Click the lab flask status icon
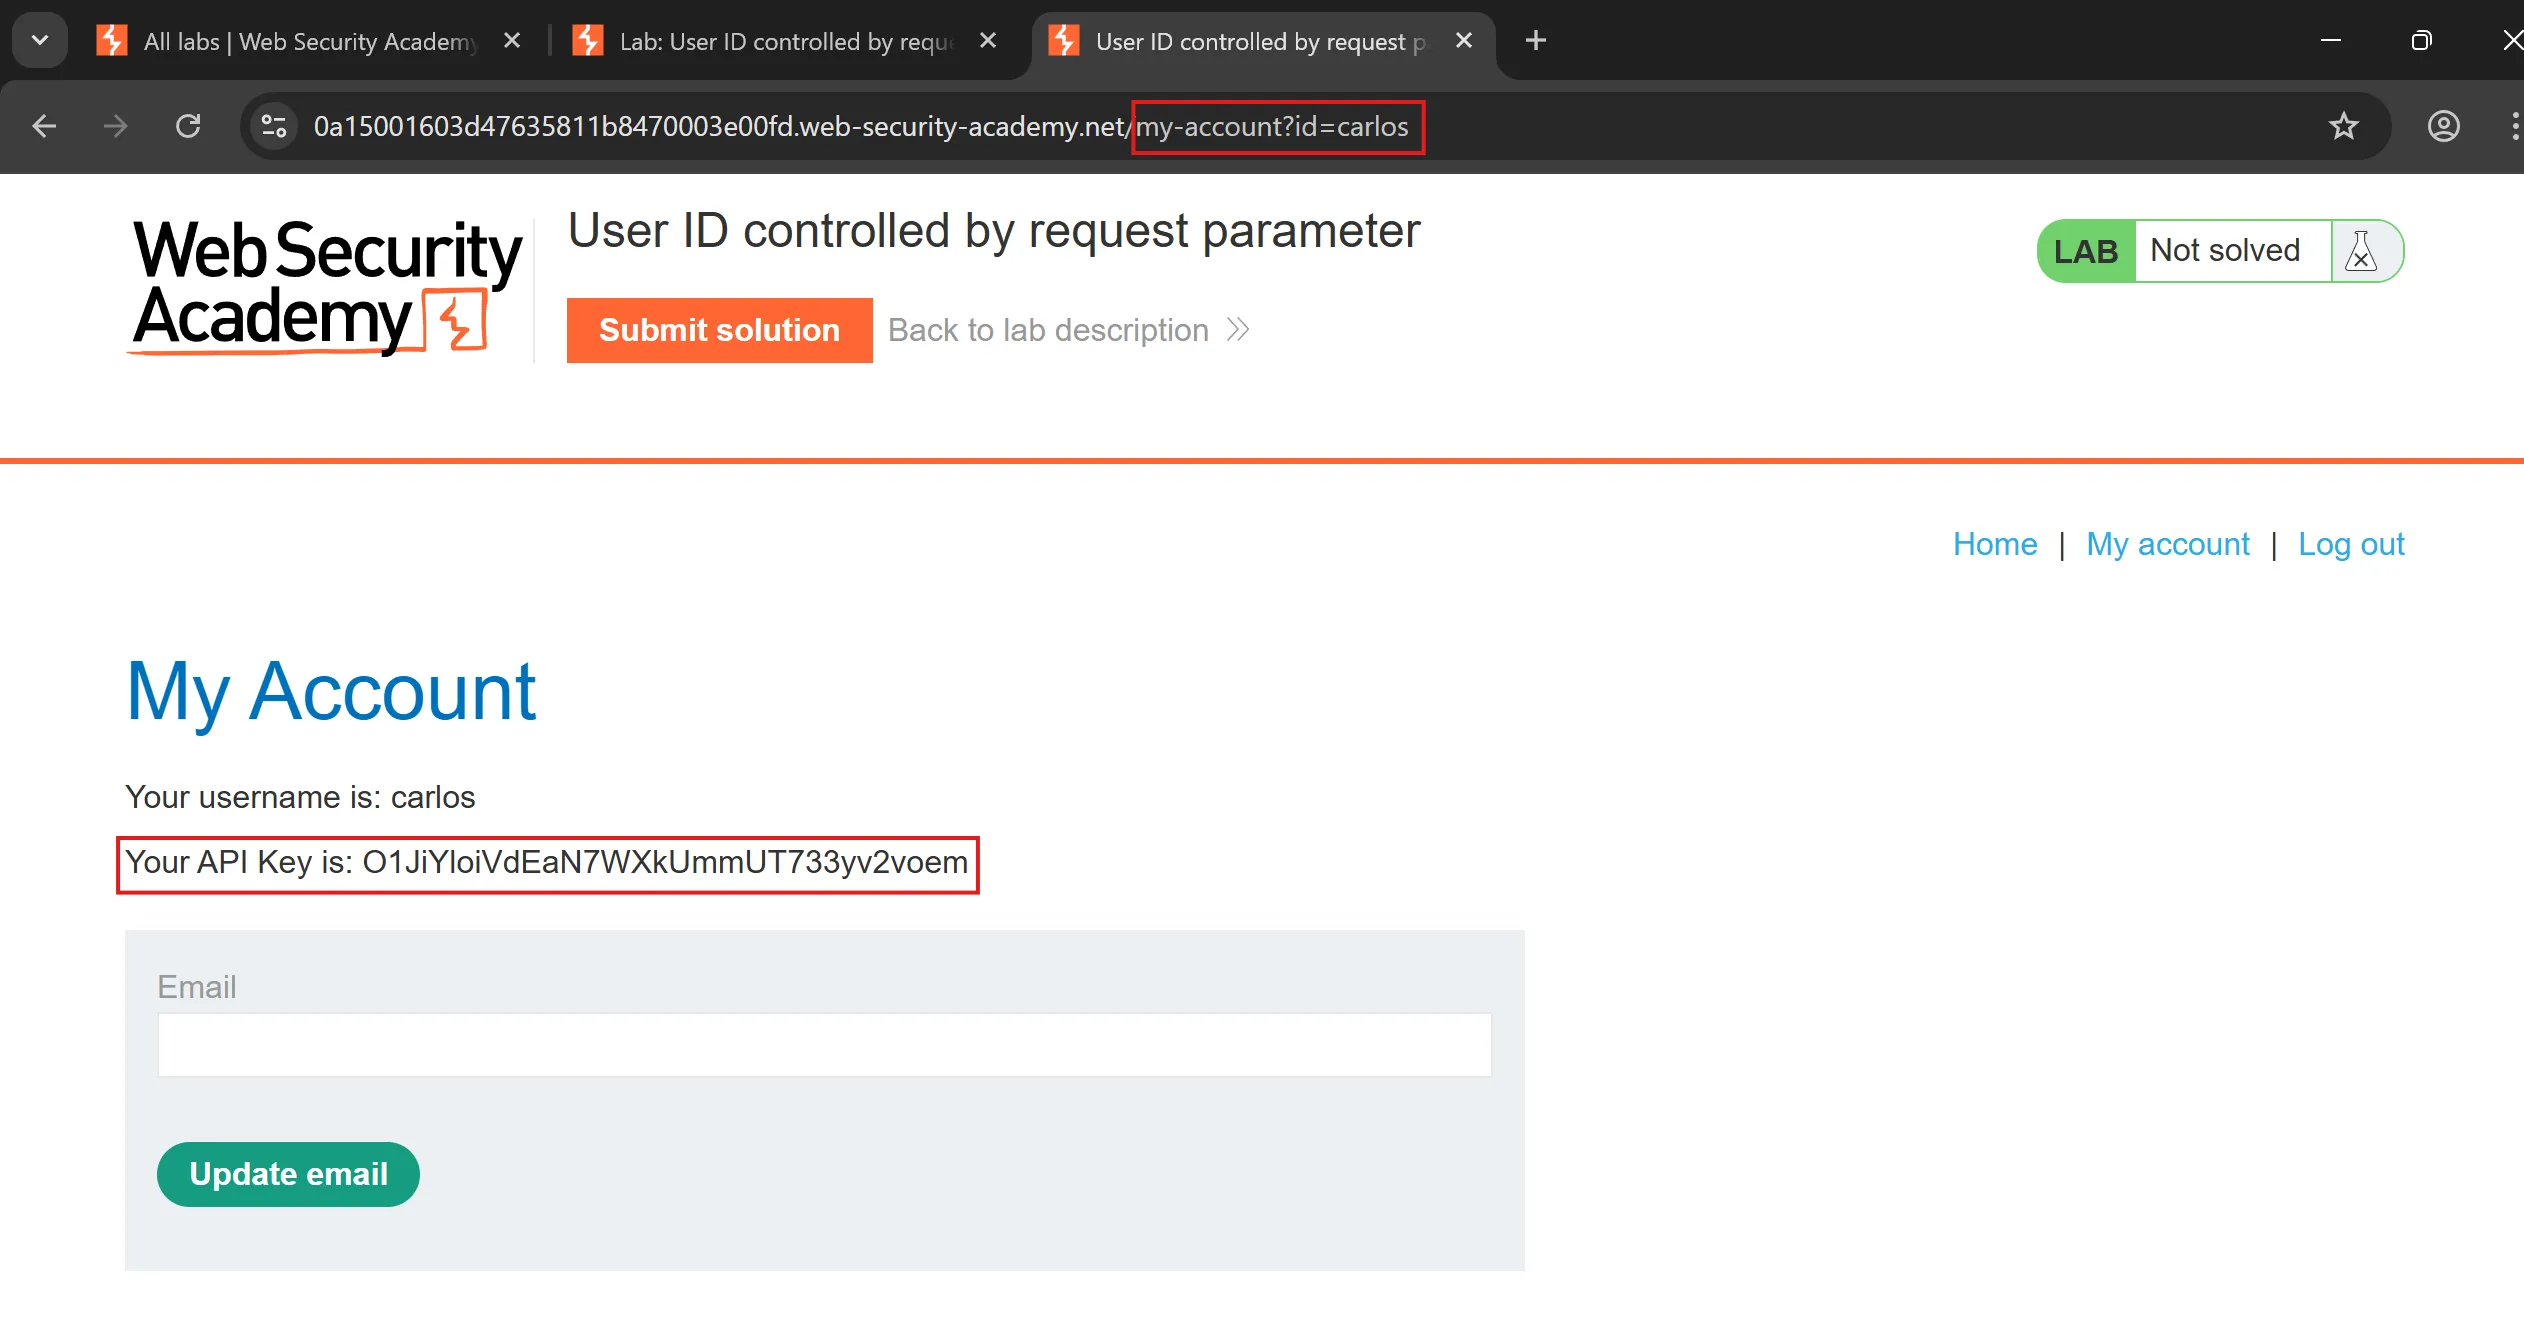This screenshot has width=2524, height=1342. click(2361, 251)
